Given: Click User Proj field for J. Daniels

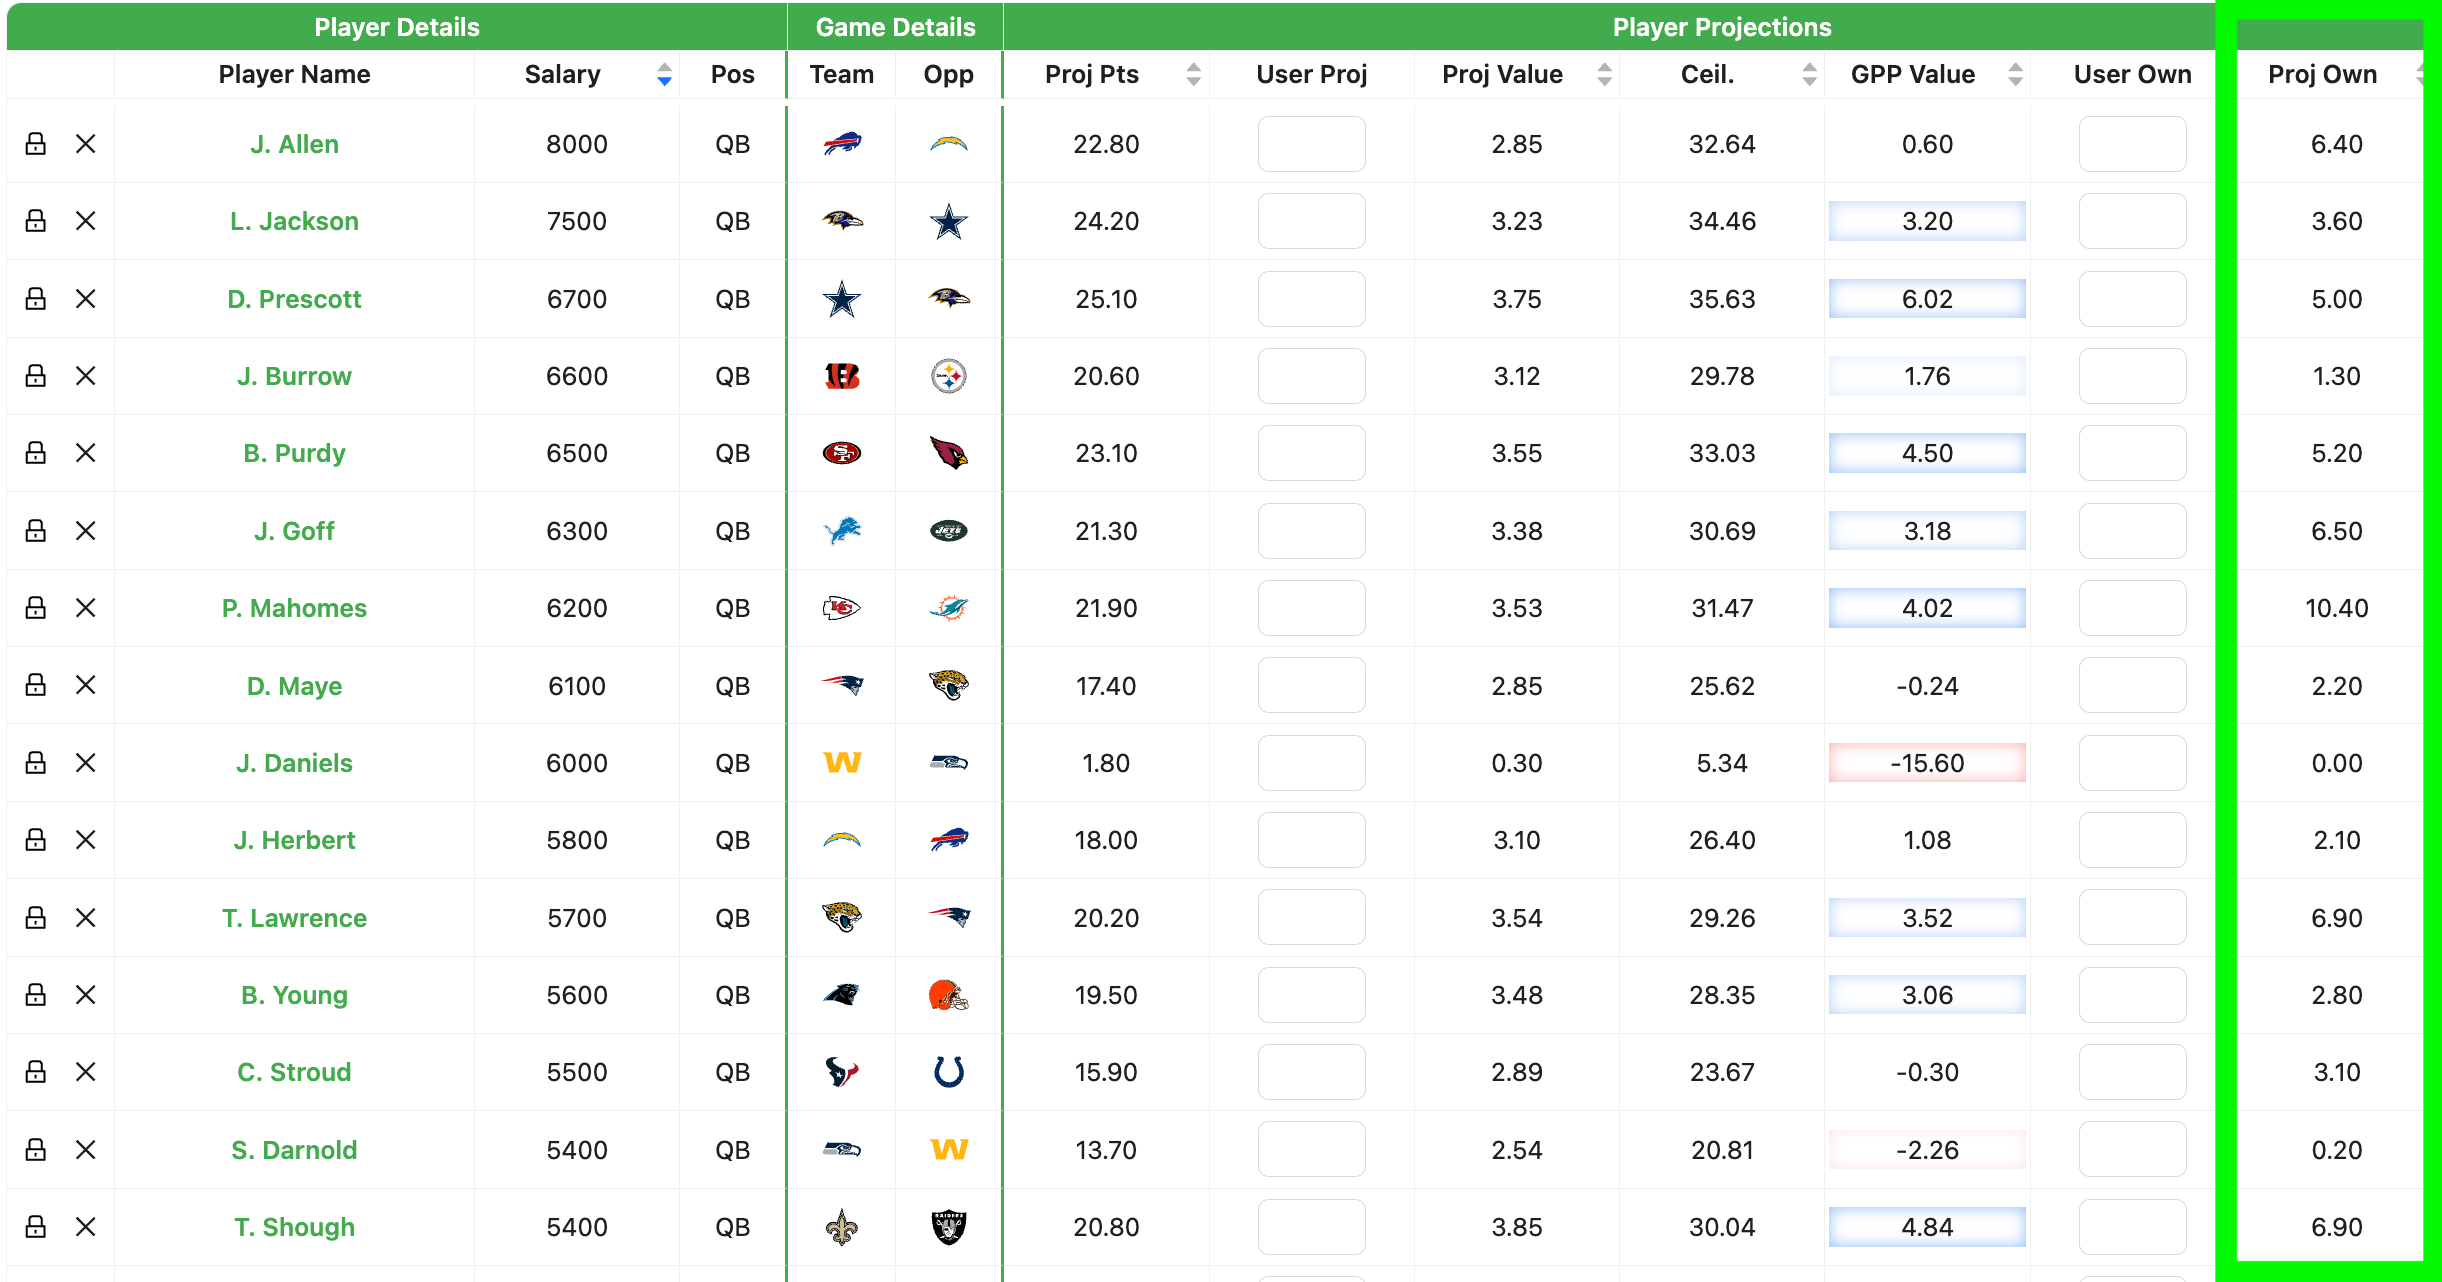Looking at the screenshot, I should [x=1311, y=763].
